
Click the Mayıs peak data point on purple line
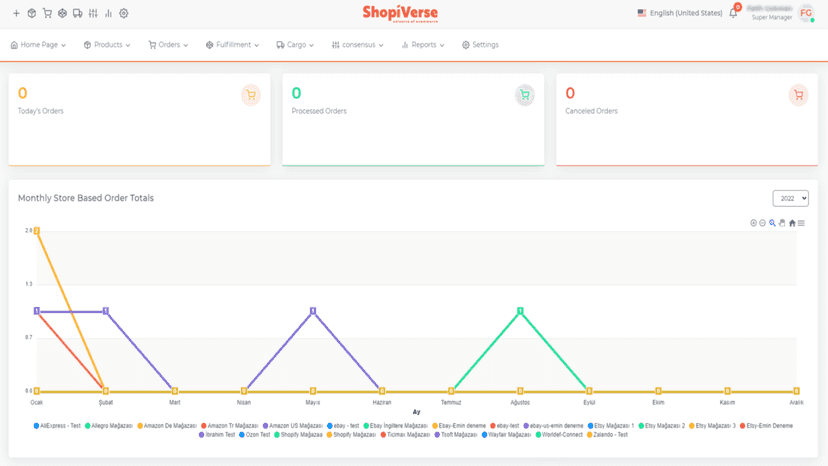tap(313, 311)
